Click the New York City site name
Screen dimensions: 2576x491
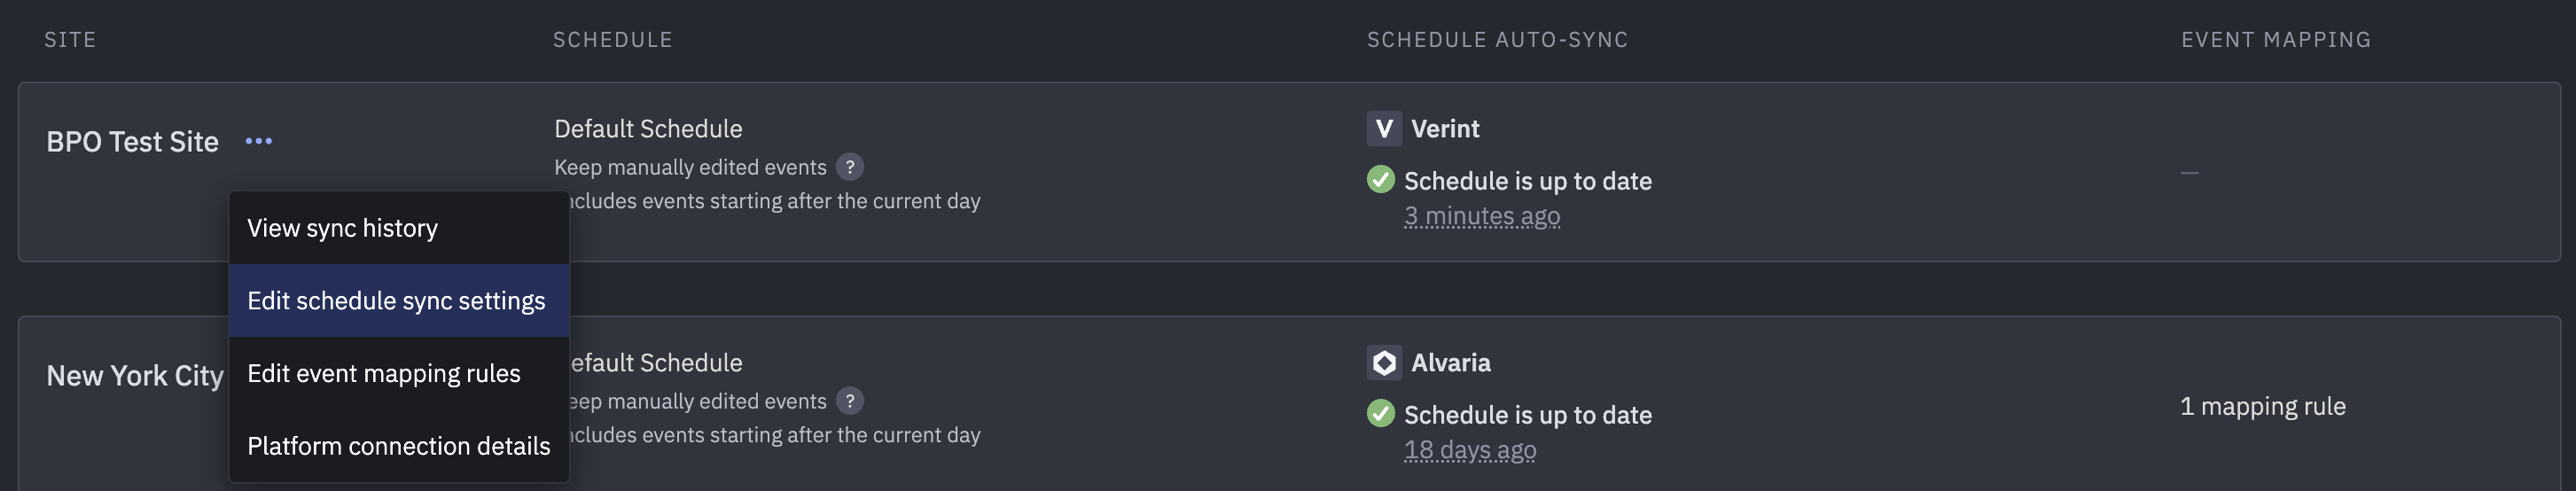click(x=135, y=376)
